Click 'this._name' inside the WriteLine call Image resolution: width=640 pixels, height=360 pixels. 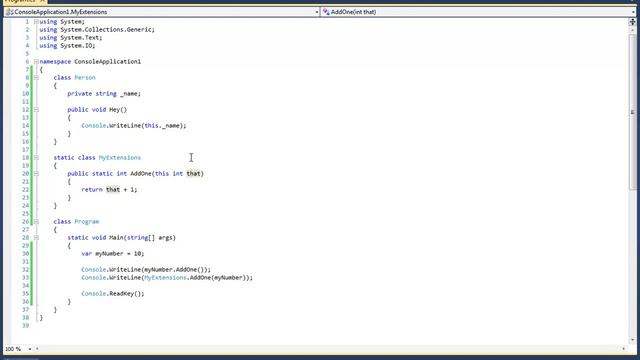click(x=162, y=125)
